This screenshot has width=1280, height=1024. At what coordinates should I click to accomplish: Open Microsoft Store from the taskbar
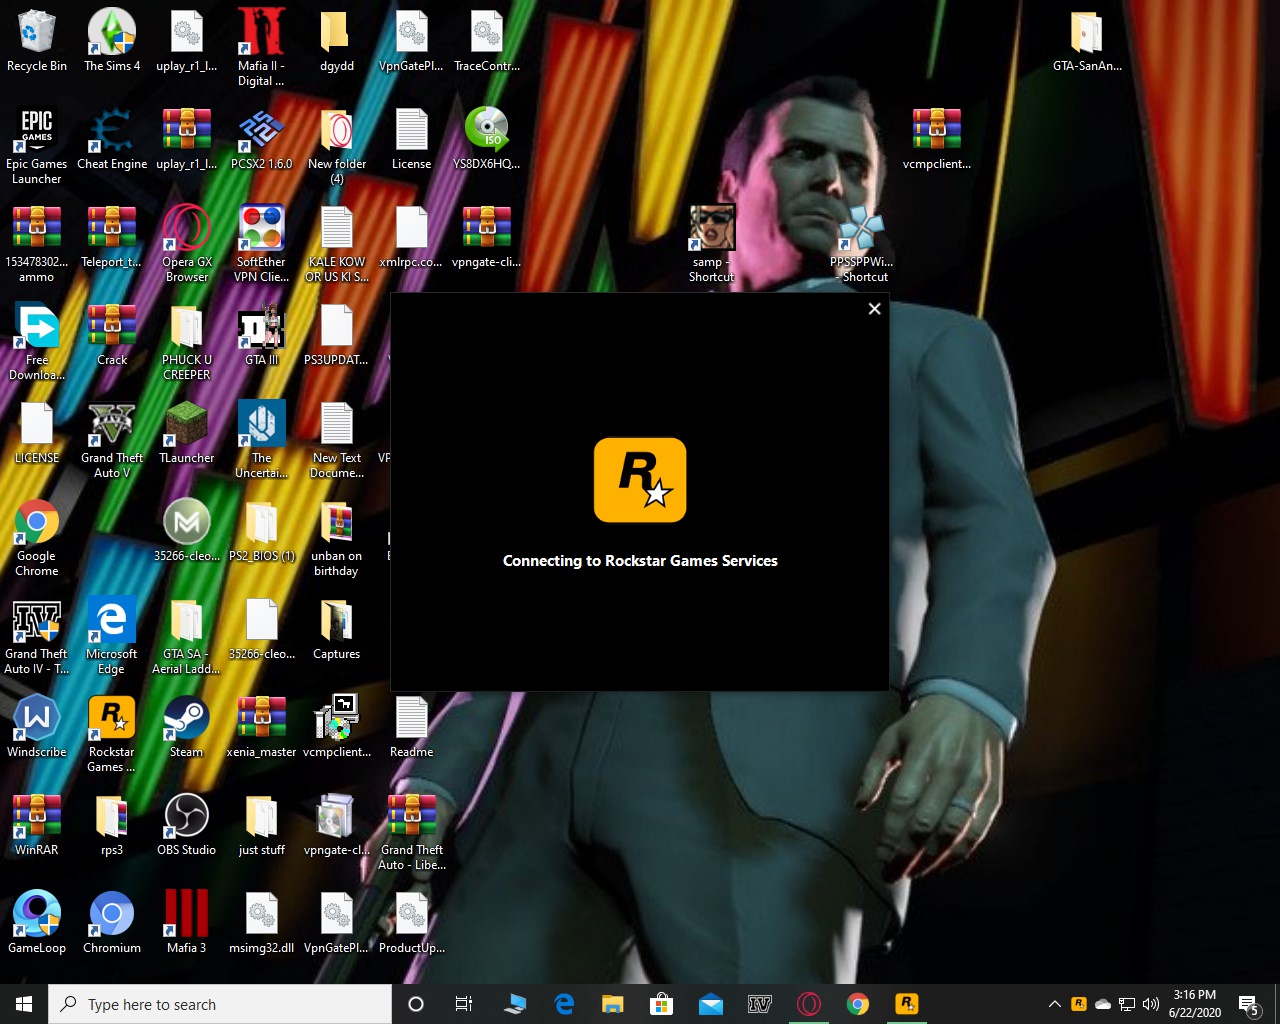pos(661,1004)
